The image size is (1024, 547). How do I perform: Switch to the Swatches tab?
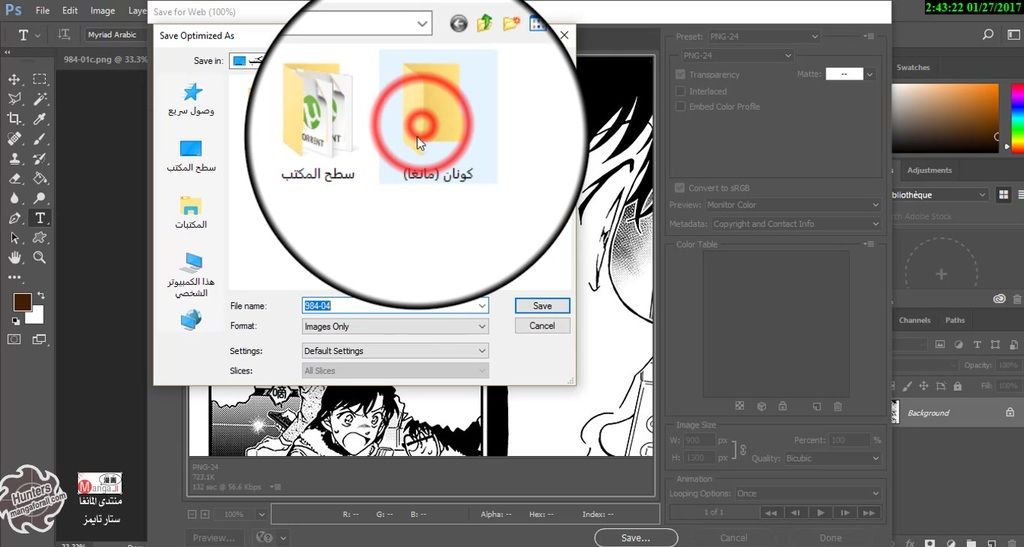913,67
